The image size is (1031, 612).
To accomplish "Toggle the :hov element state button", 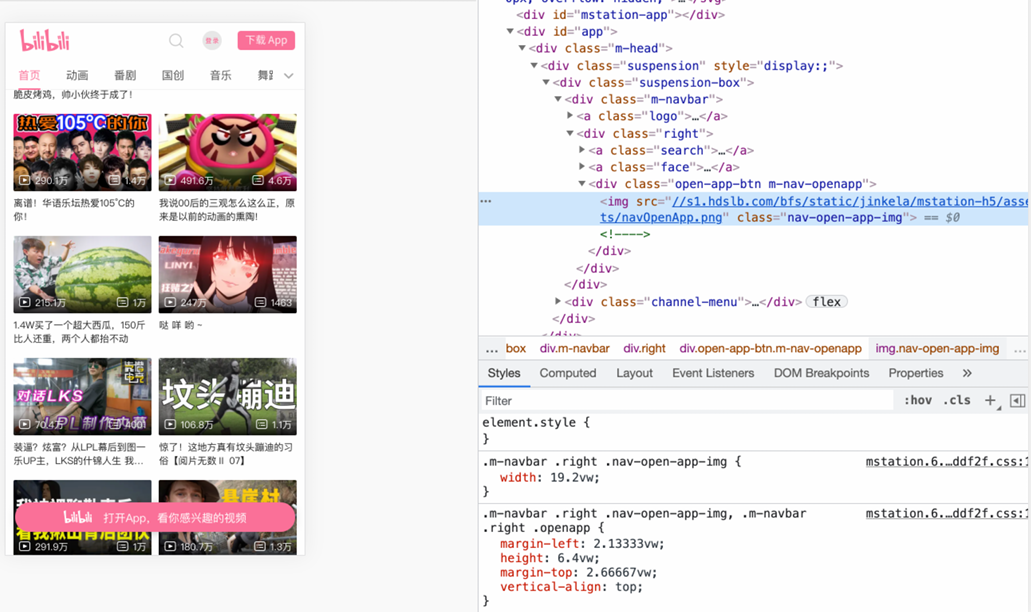I will [917, 400].
